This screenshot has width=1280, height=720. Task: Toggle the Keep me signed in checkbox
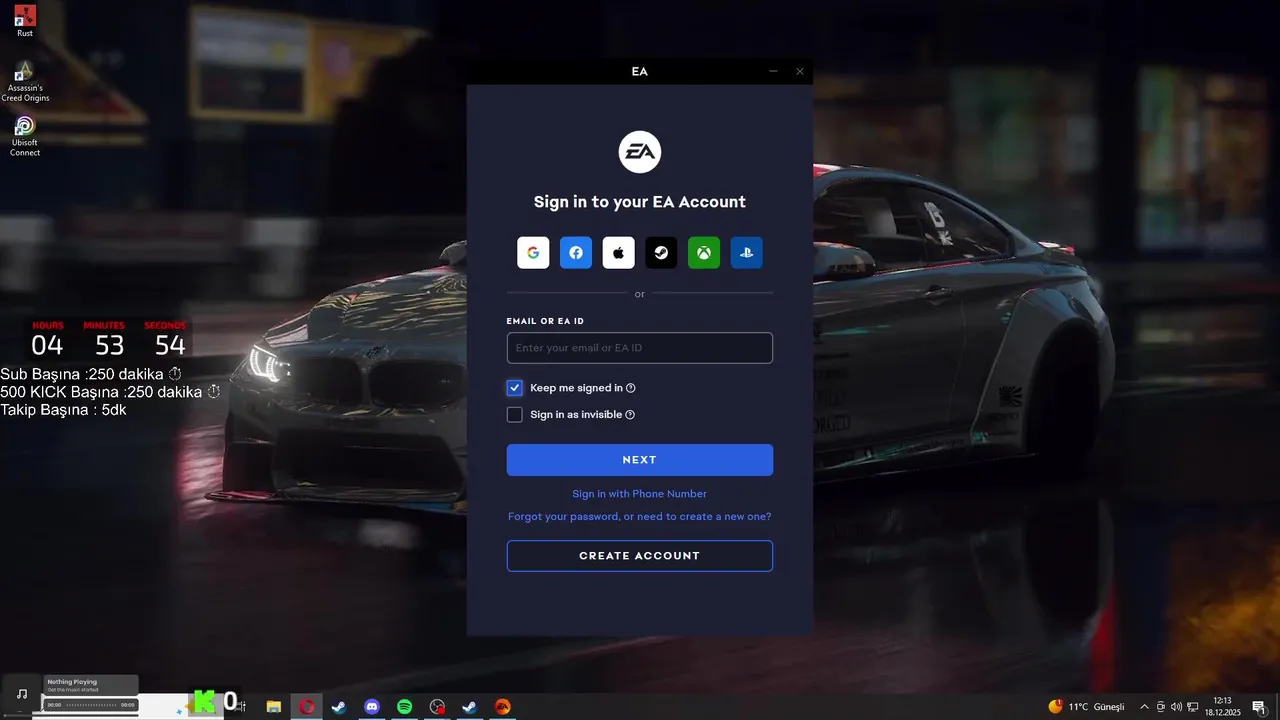click(x=515, y=388)
